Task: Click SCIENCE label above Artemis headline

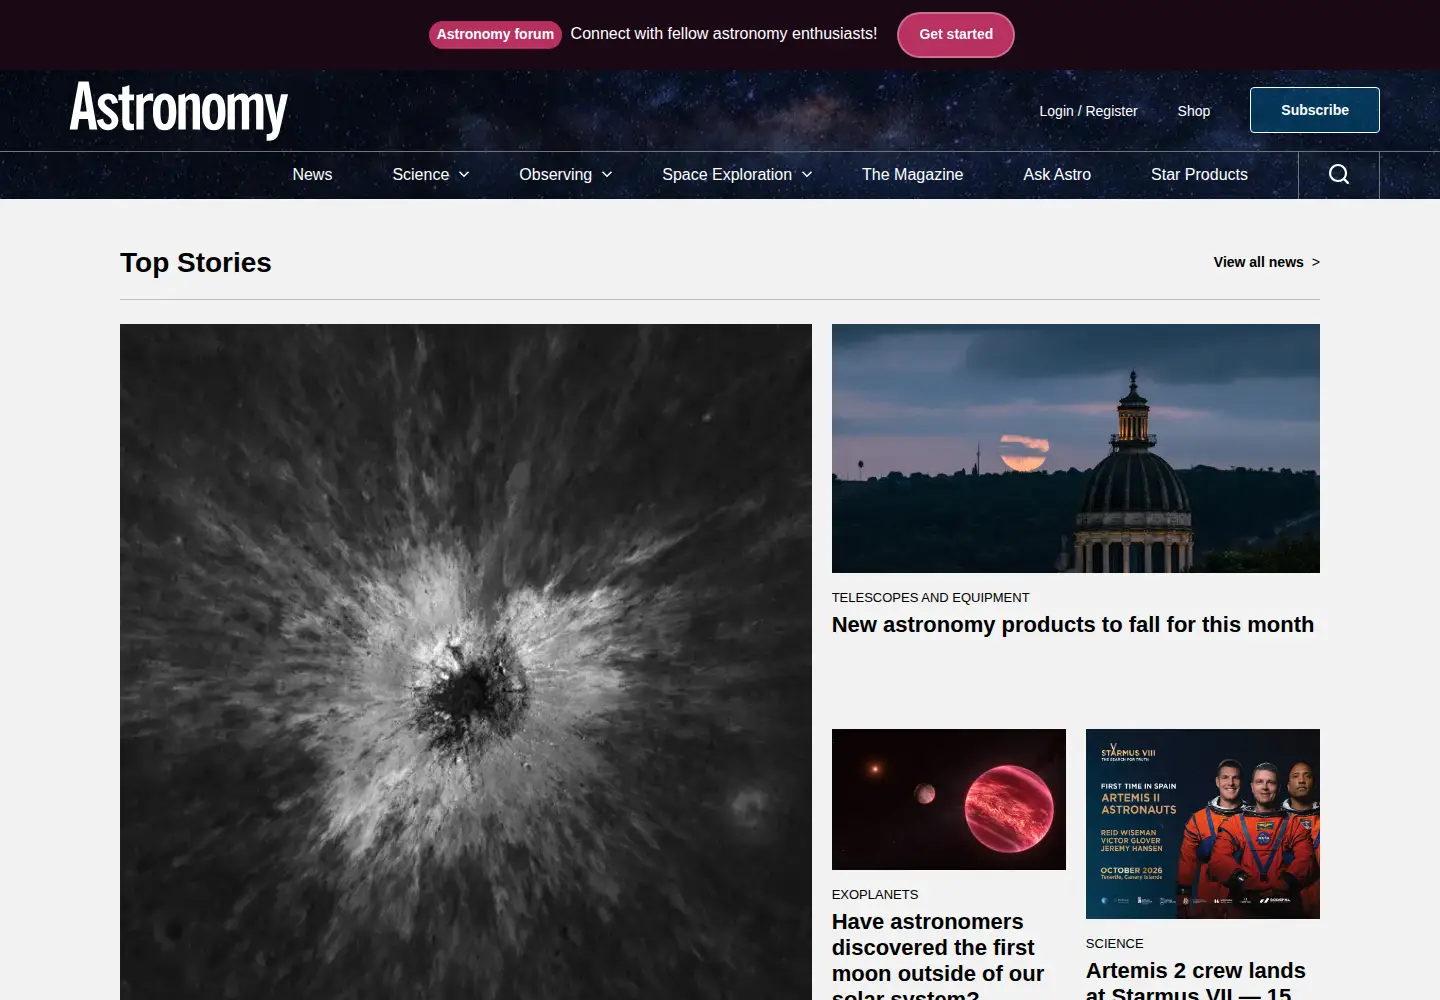Action: click(x=1114, y=944)
